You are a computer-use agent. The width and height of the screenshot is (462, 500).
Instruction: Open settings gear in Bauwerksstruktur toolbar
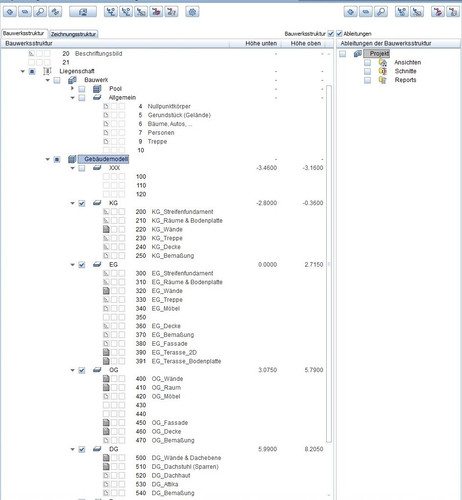pyautogui.click(x=192, y=12)
